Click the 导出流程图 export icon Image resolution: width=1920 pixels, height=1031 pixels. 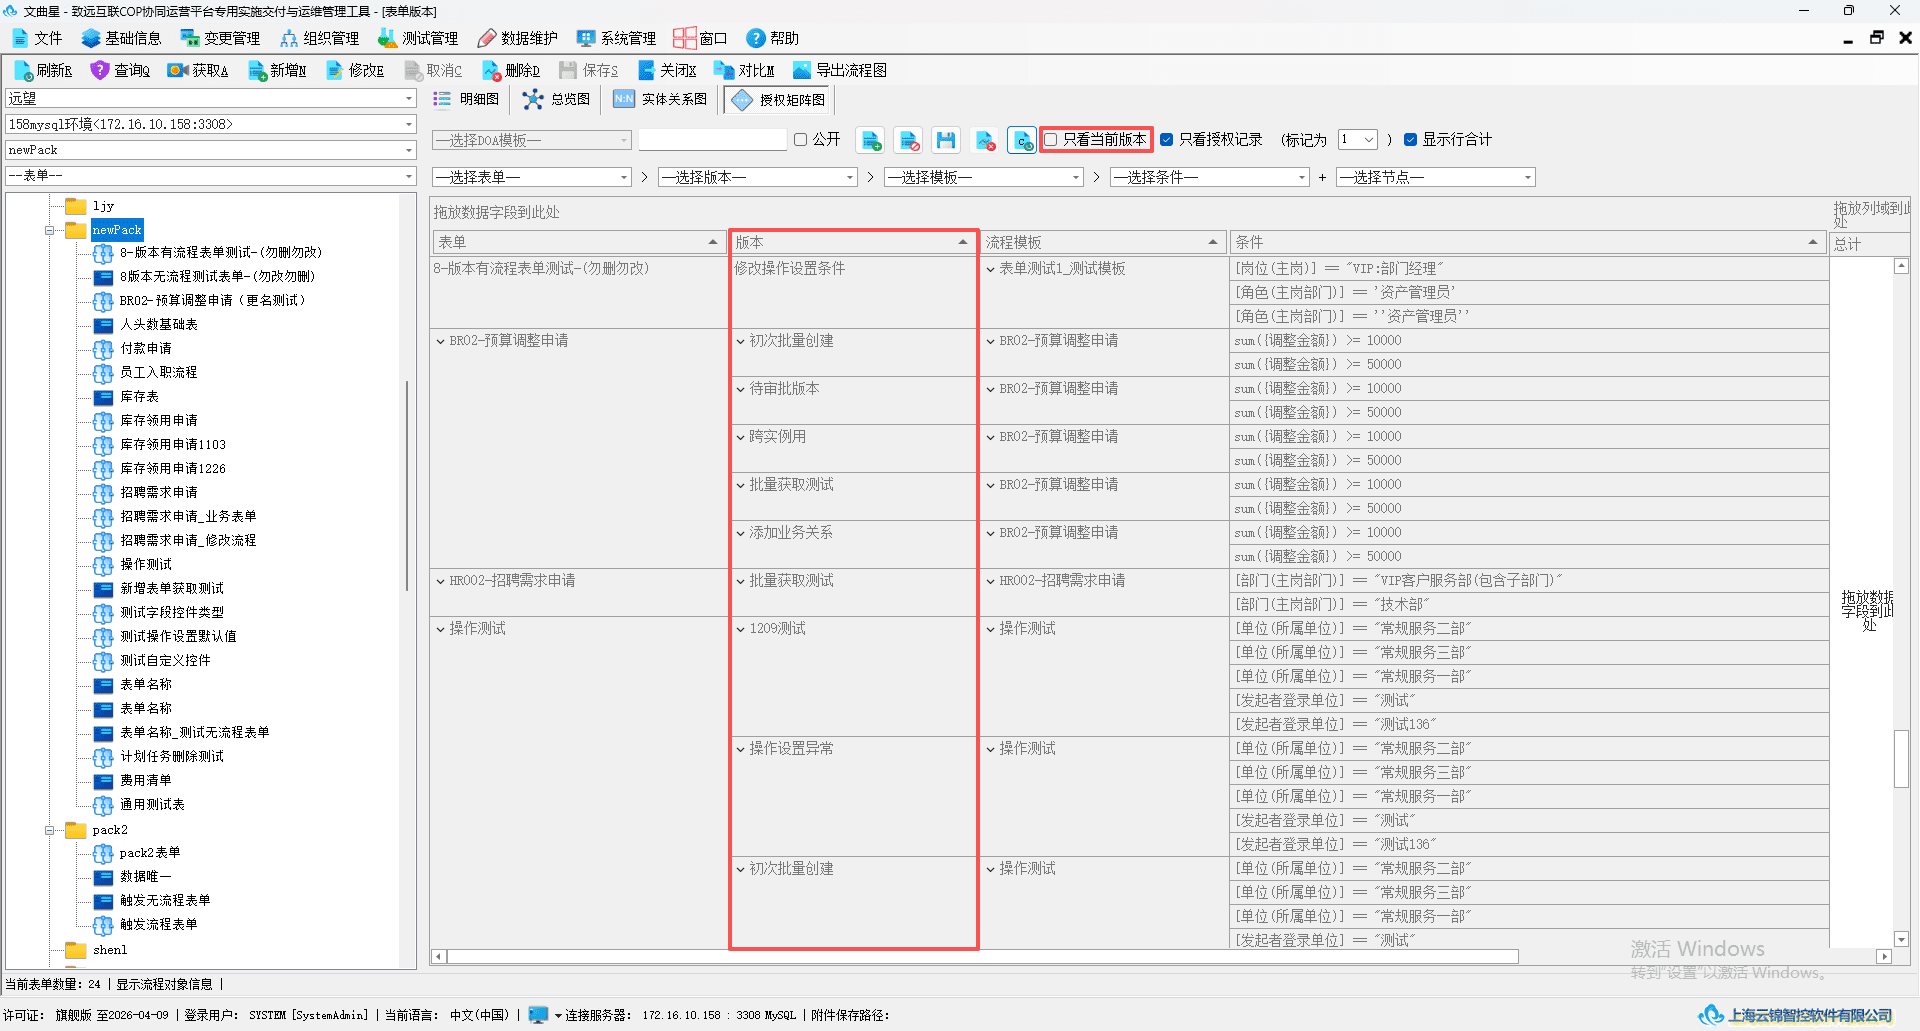802,70
